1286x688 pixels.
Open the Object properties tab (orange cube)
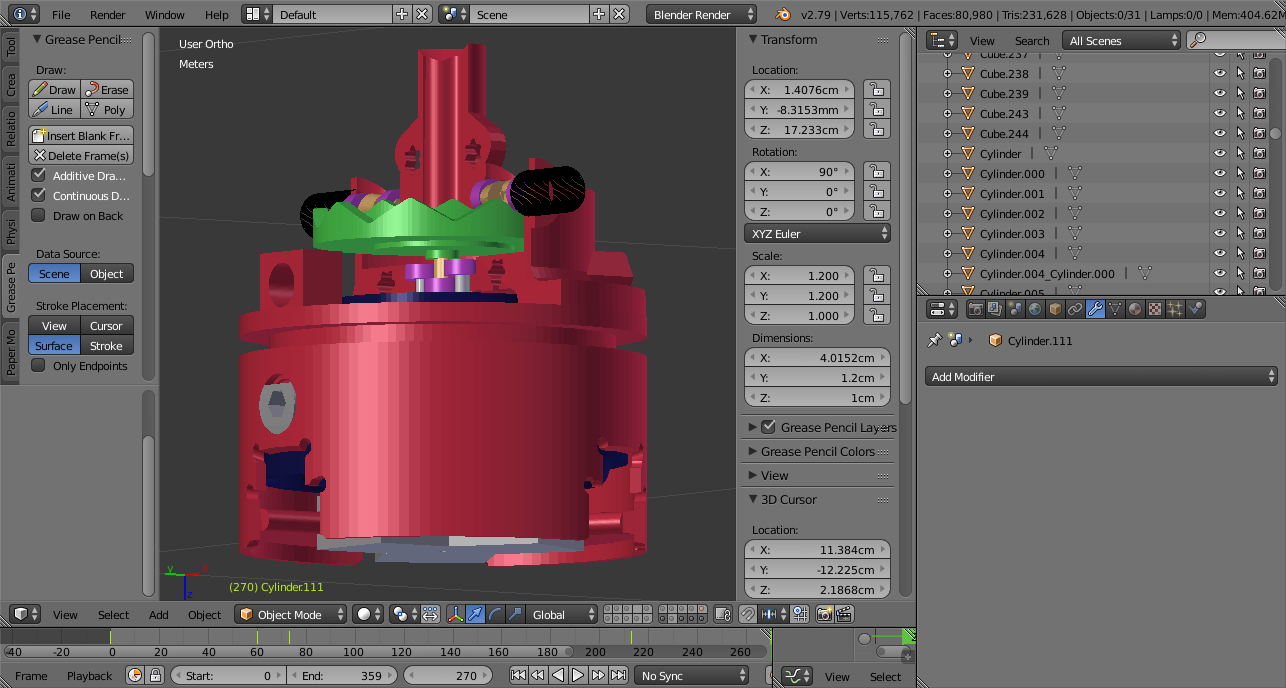(1055, 309)
